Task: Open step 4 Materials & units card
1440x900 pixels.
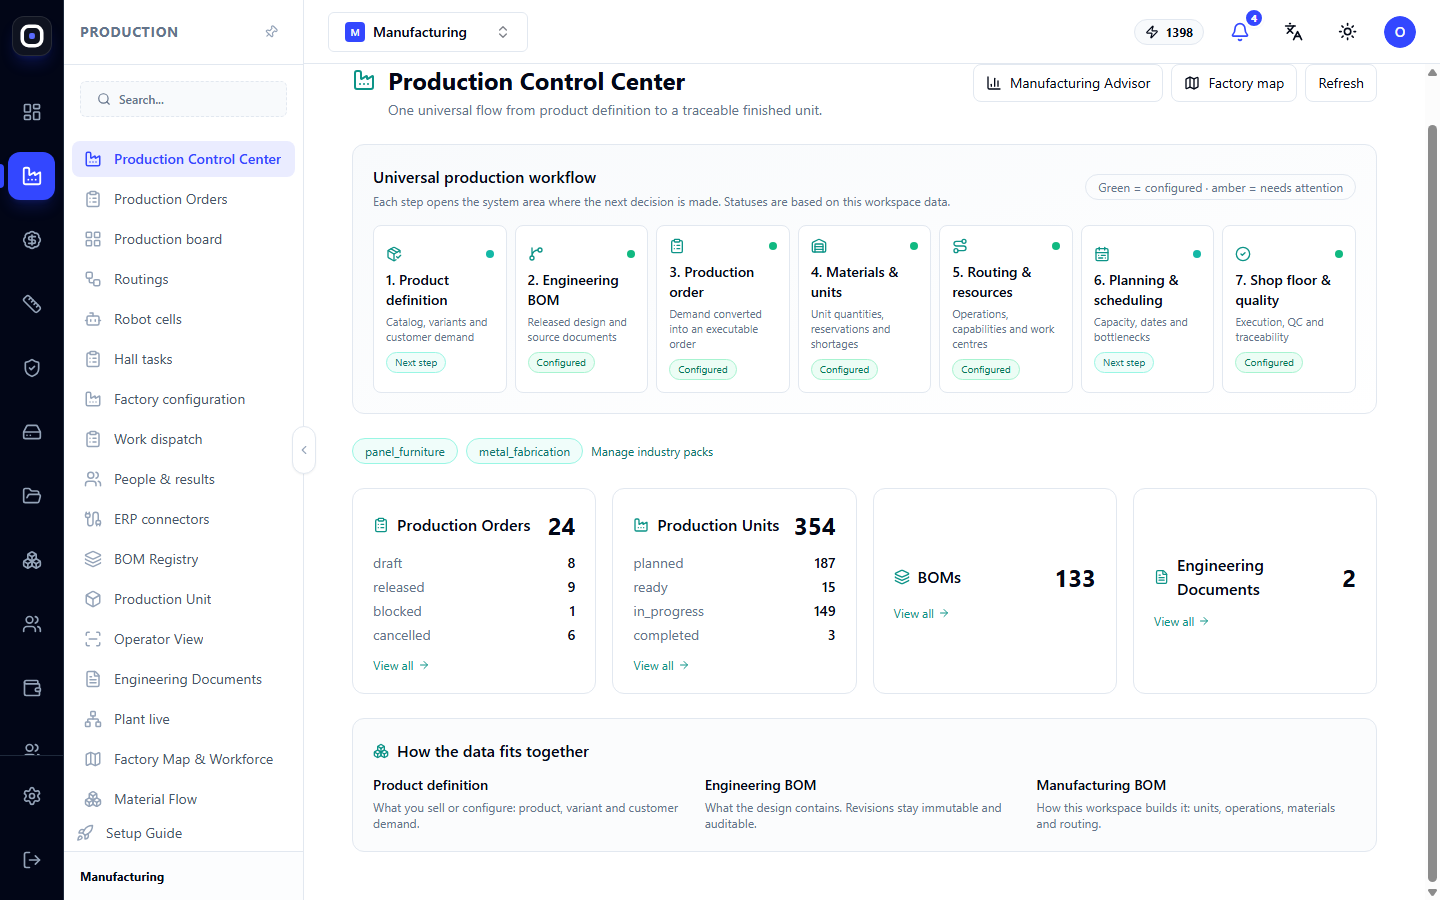Action: (x=864, y=309)
